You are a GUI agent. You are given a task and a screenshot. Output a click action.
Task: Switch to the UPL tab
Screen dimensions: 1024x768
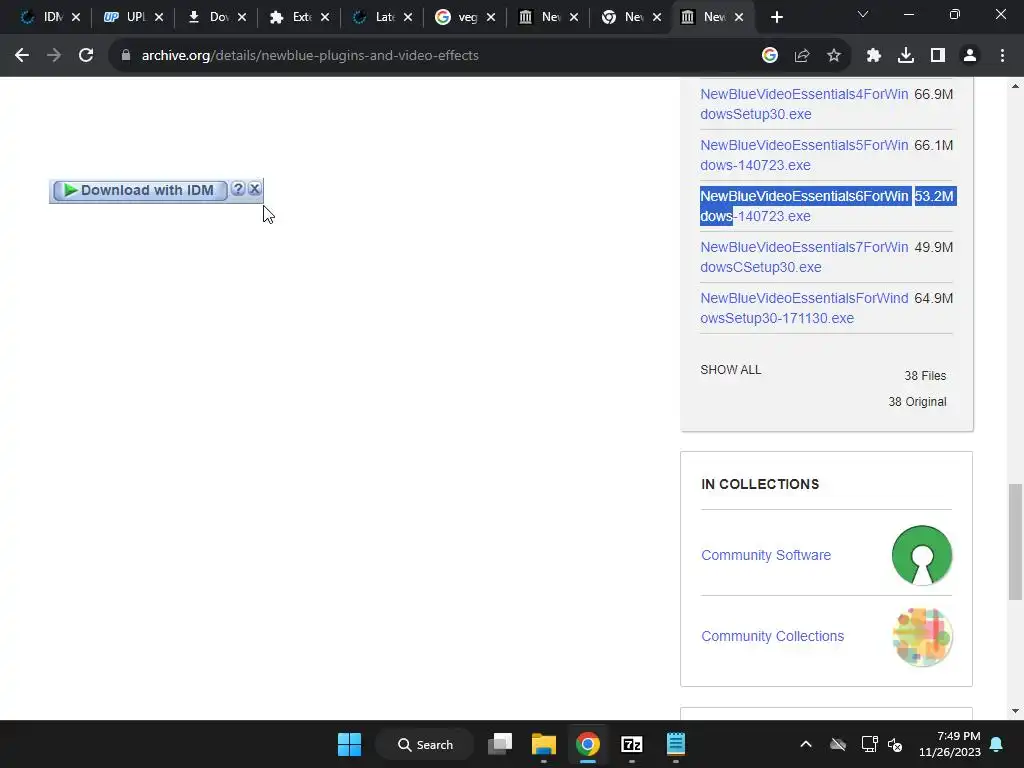pyautogui.click(x=124, y=17)
